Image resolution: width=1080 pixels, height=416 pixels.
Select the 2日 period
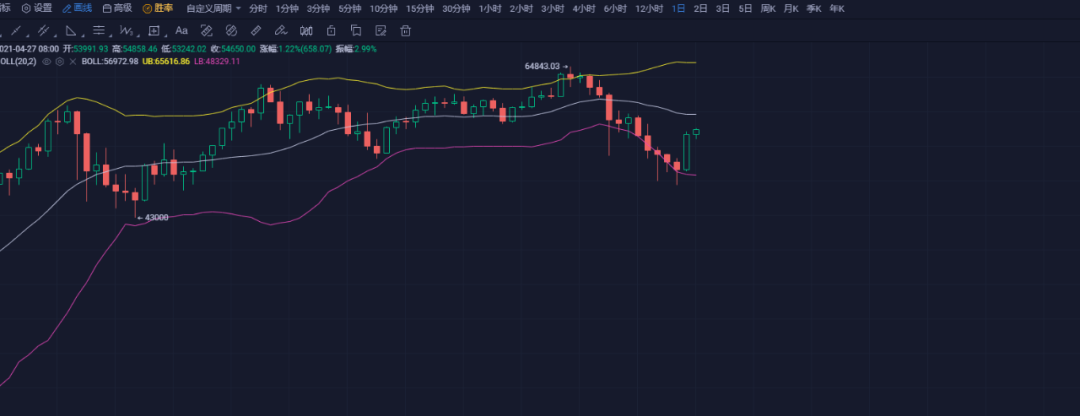700,8
